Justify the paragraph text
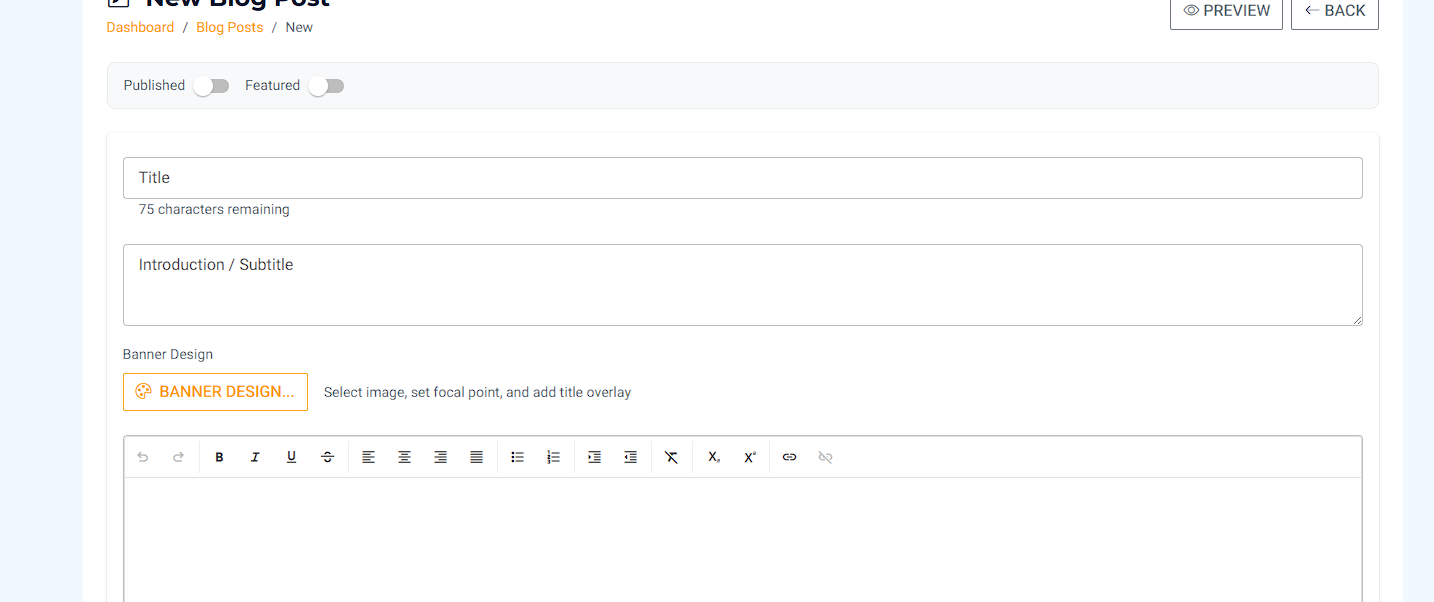 [x=476, y=457]
